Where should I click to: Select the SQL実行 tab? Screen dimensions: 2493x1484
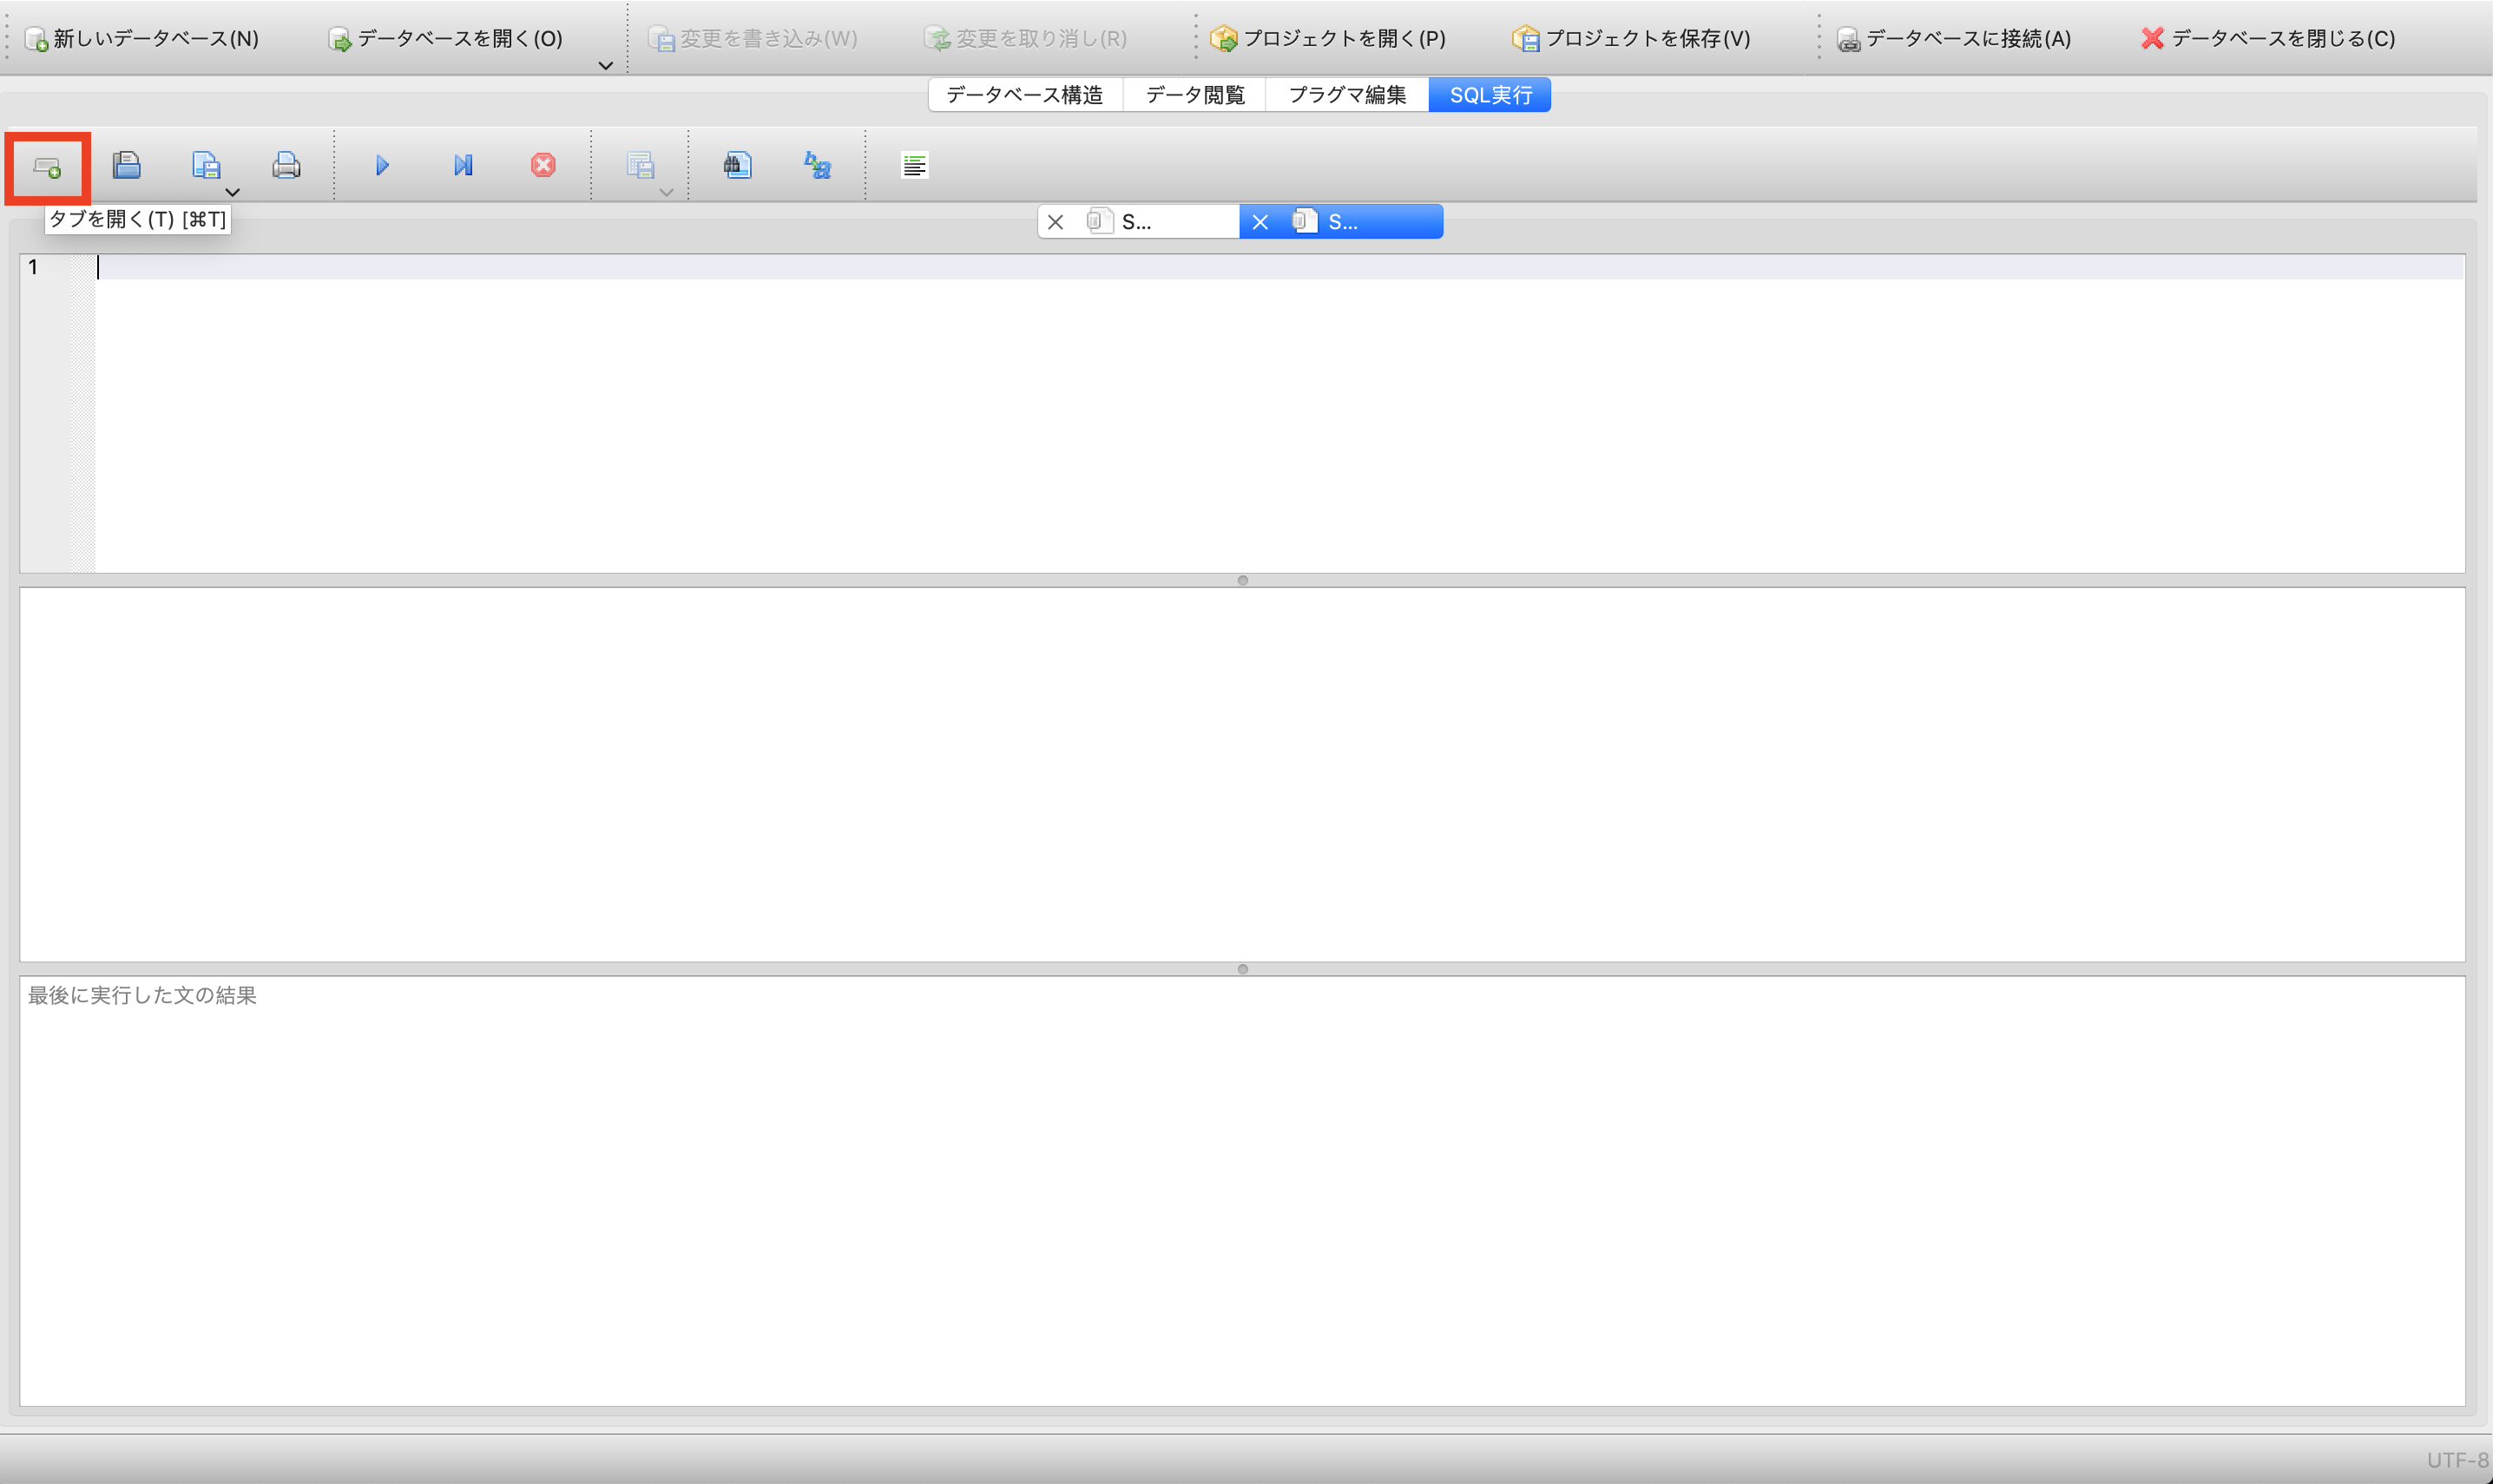click(x=1490, y=95)
